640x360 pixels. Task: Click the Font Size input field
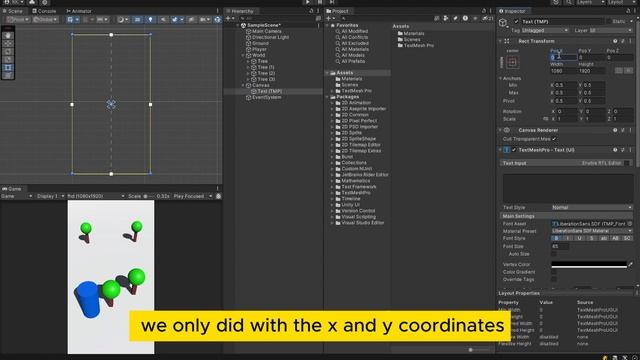[560, 247]
